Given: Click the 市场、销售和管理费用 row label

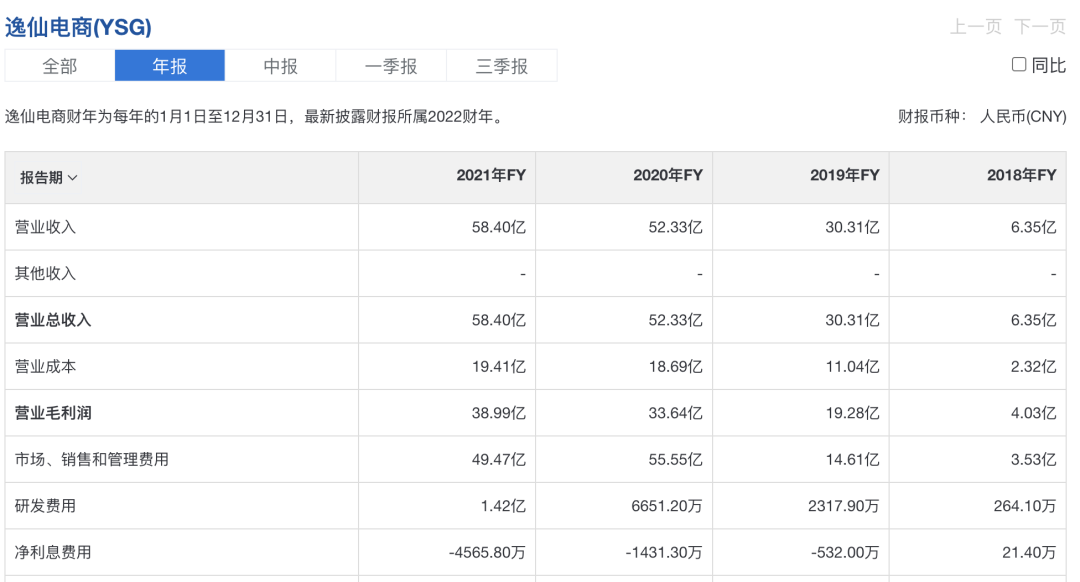Looking at the screenshot, I should pos(92,459).
